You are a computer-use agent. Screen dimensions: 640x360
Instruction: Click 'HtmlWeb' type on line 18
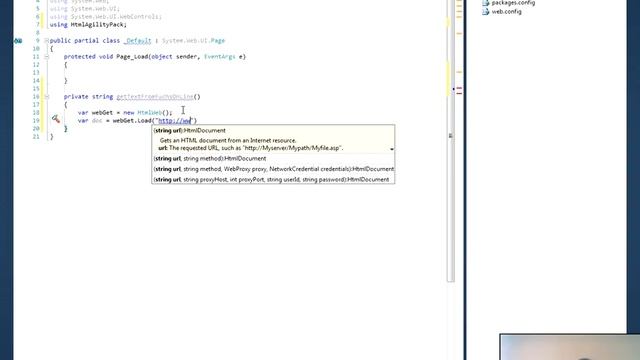click(149, 113)
